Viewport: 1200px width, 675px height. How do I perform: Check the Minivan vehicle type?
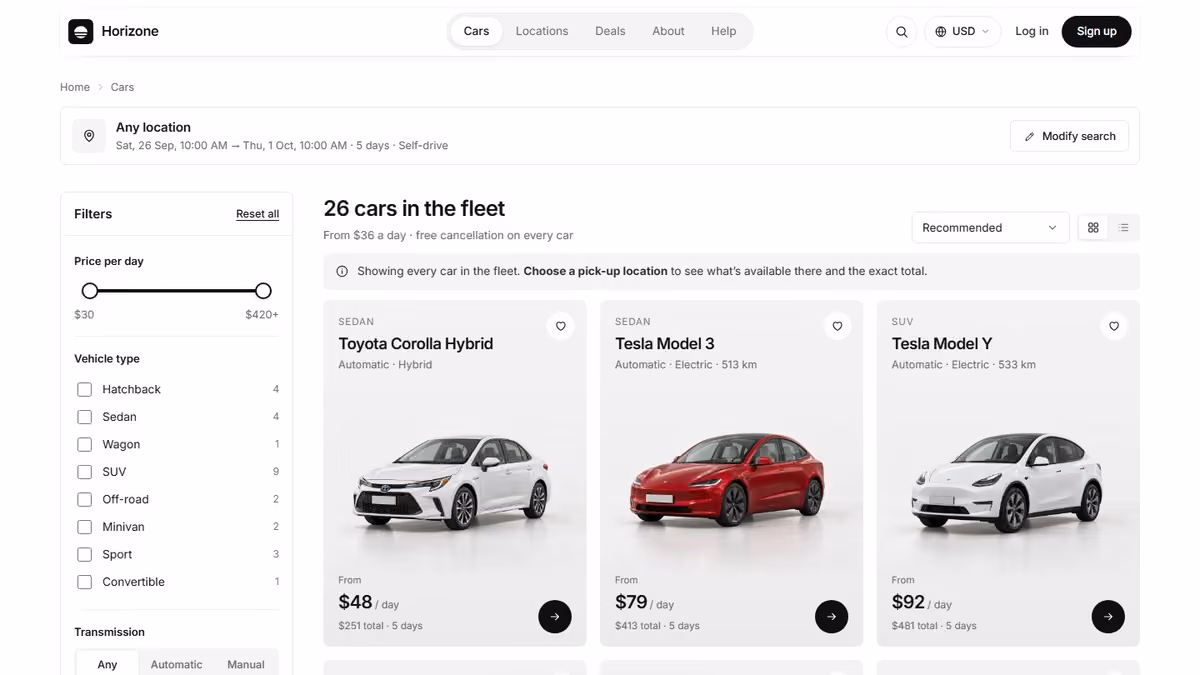point(85,527)
